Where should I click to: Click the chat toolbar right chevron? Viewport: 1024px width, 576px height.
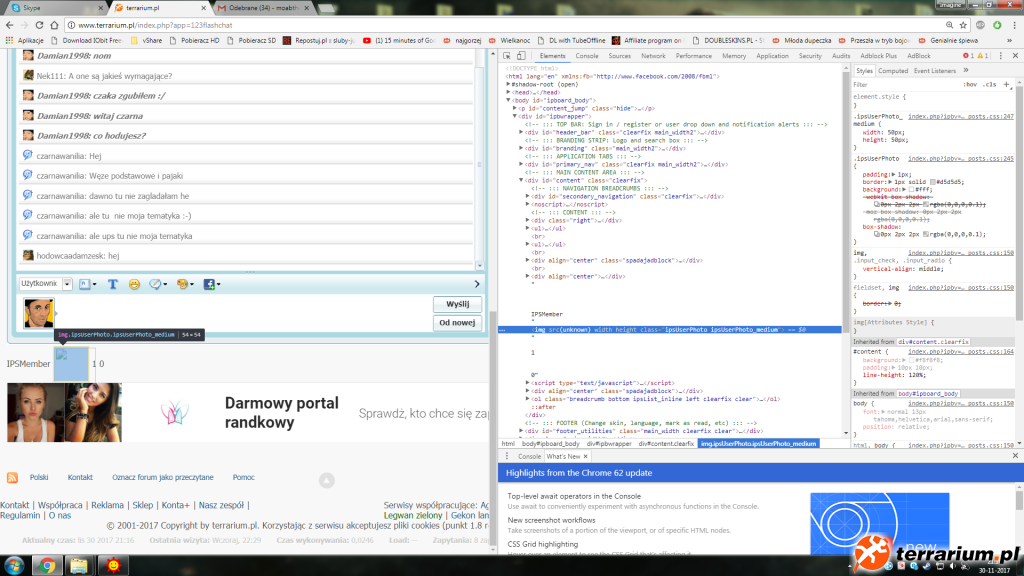[477, 284]
